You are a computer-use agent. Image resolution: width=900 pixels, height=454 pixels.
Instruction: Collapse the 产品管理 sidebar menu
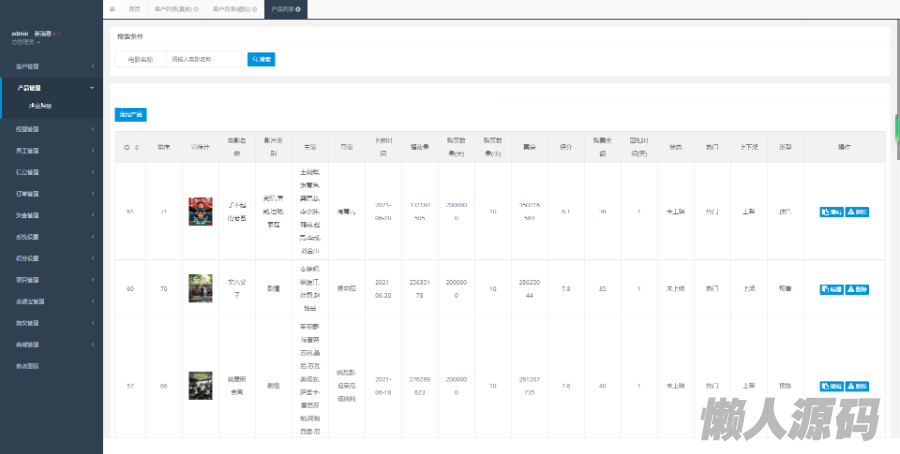50,88
